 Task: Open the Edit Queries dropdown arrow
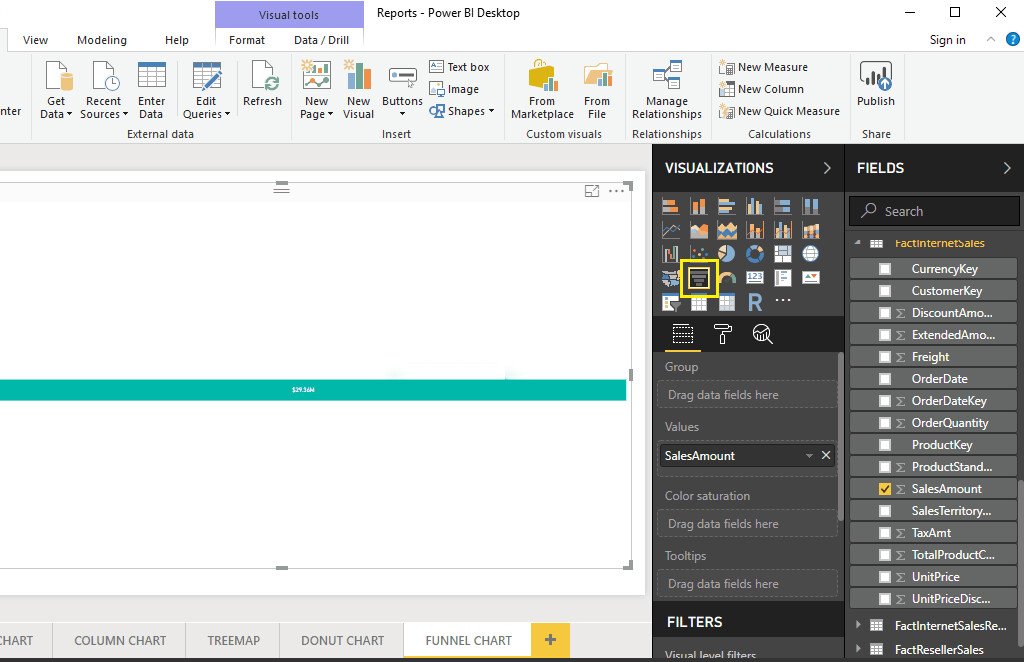[x=227, y=114]
